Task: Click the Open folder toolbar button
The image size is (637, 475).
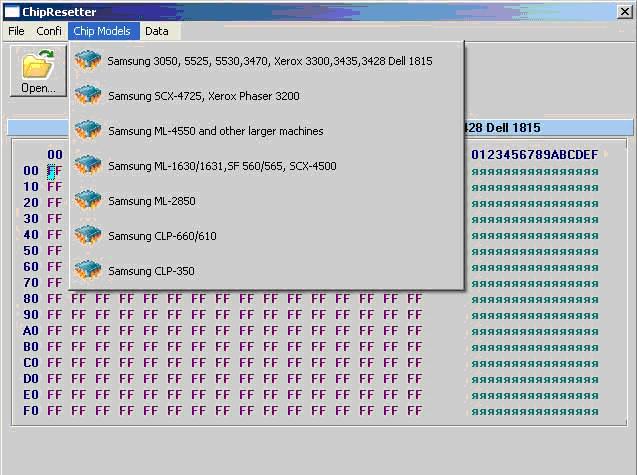Action: tap(38, 71)
